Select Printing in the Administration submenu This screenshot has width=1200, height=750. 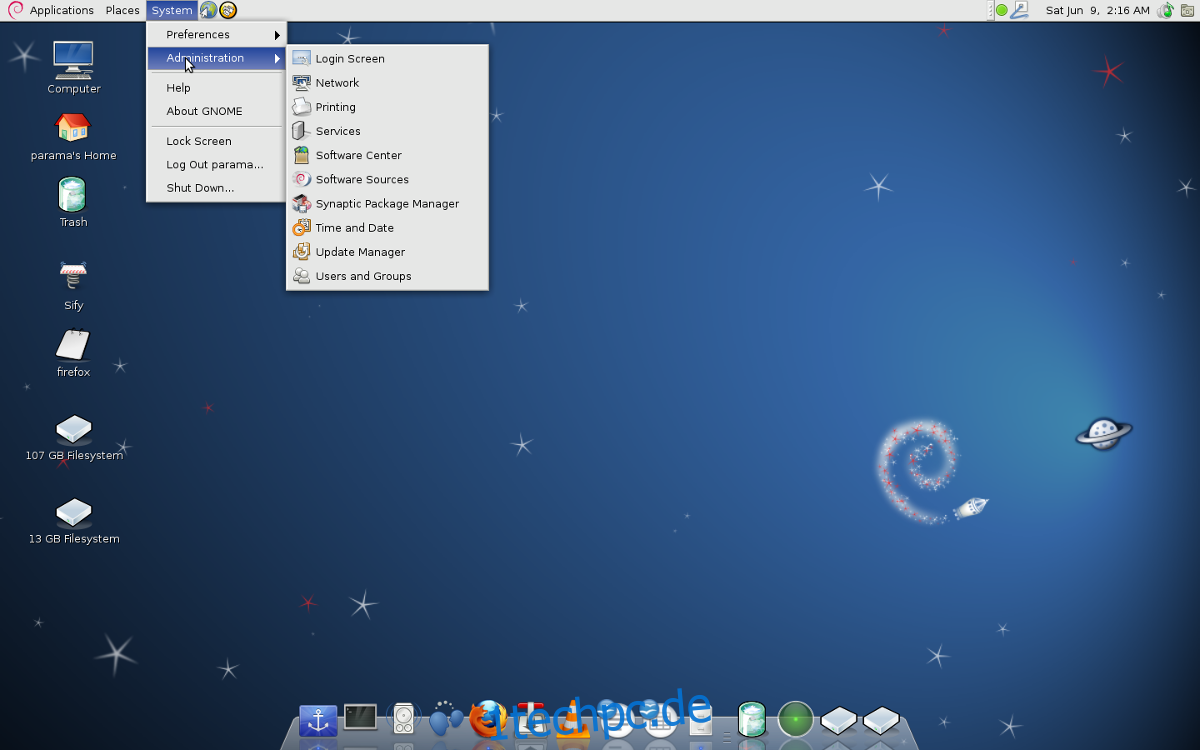tap(387, 107)
